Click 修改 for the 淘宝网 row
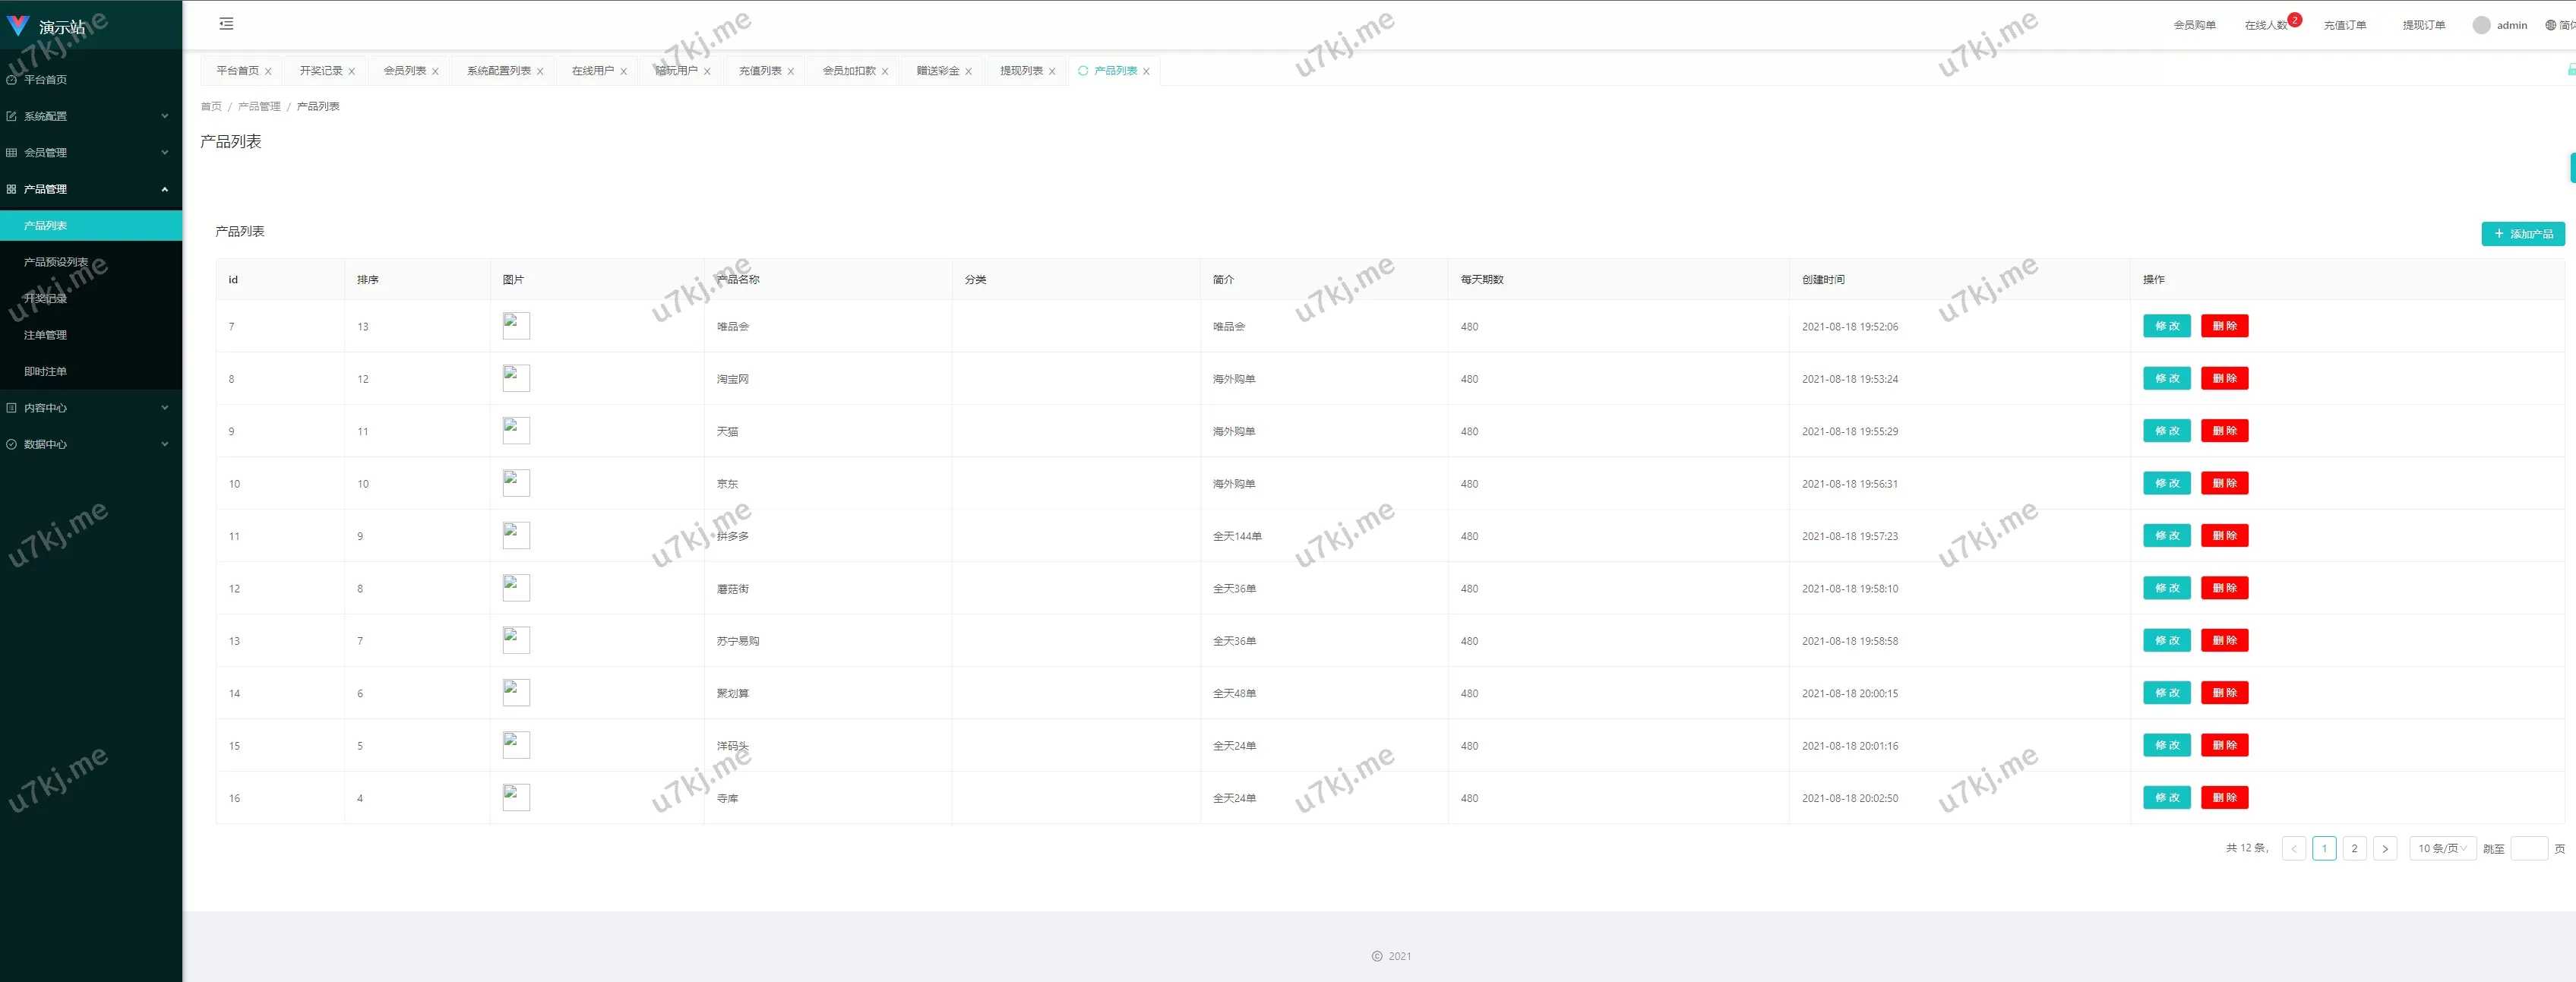 pyautogui.click(x=2166, y=379)
